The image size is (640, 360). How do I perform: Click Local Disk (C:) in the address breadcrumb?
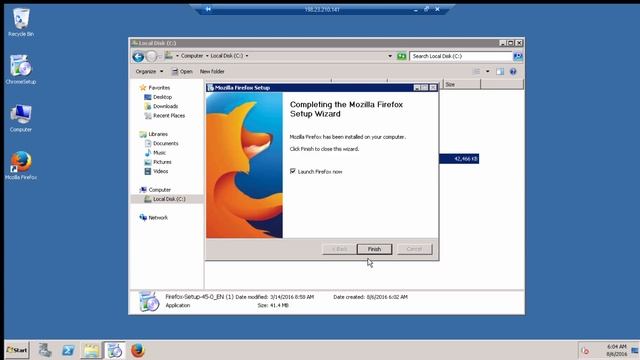227,56
